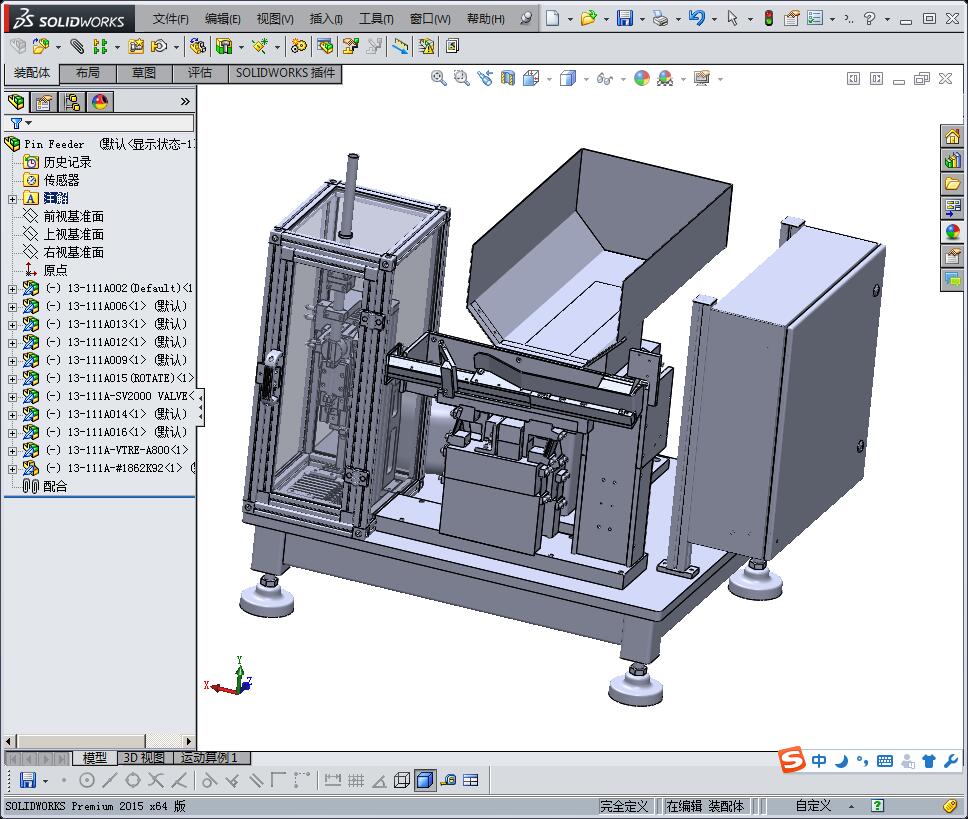
Task: Switch to the 评估 tab
Action: click(x=200, y=73)
